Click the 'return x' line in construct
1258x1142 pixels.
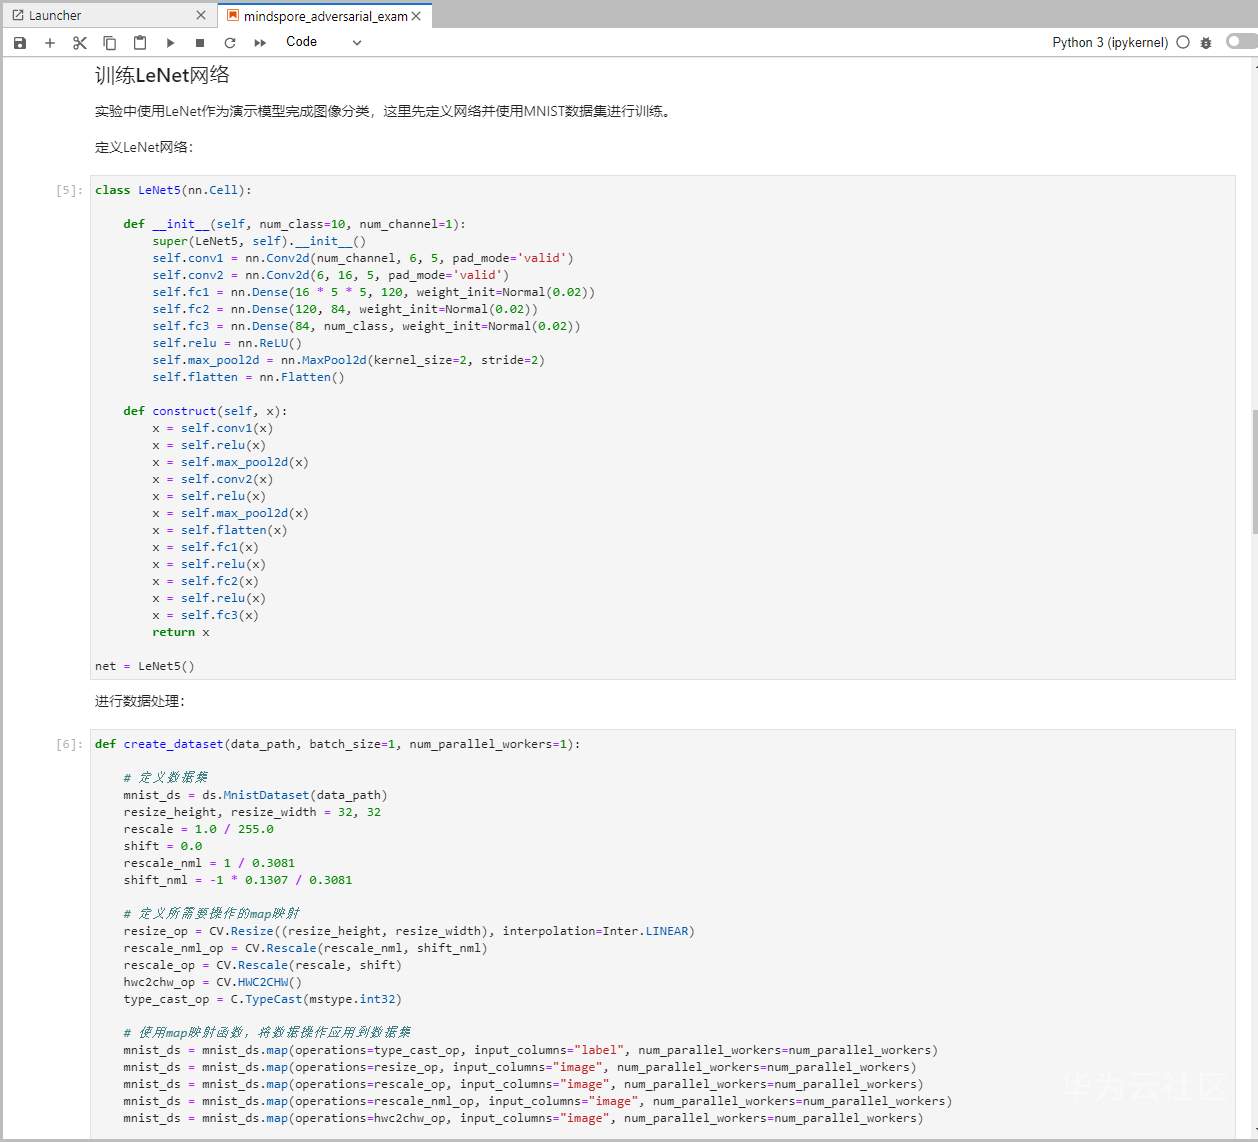click(x=181, y=632)
